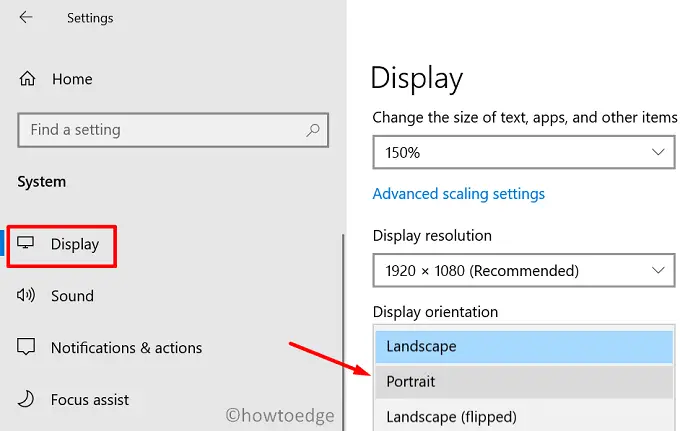This screenshot has height=431, width=680.
Task: Click the Display monitor icon
Action: coord(27,244)
